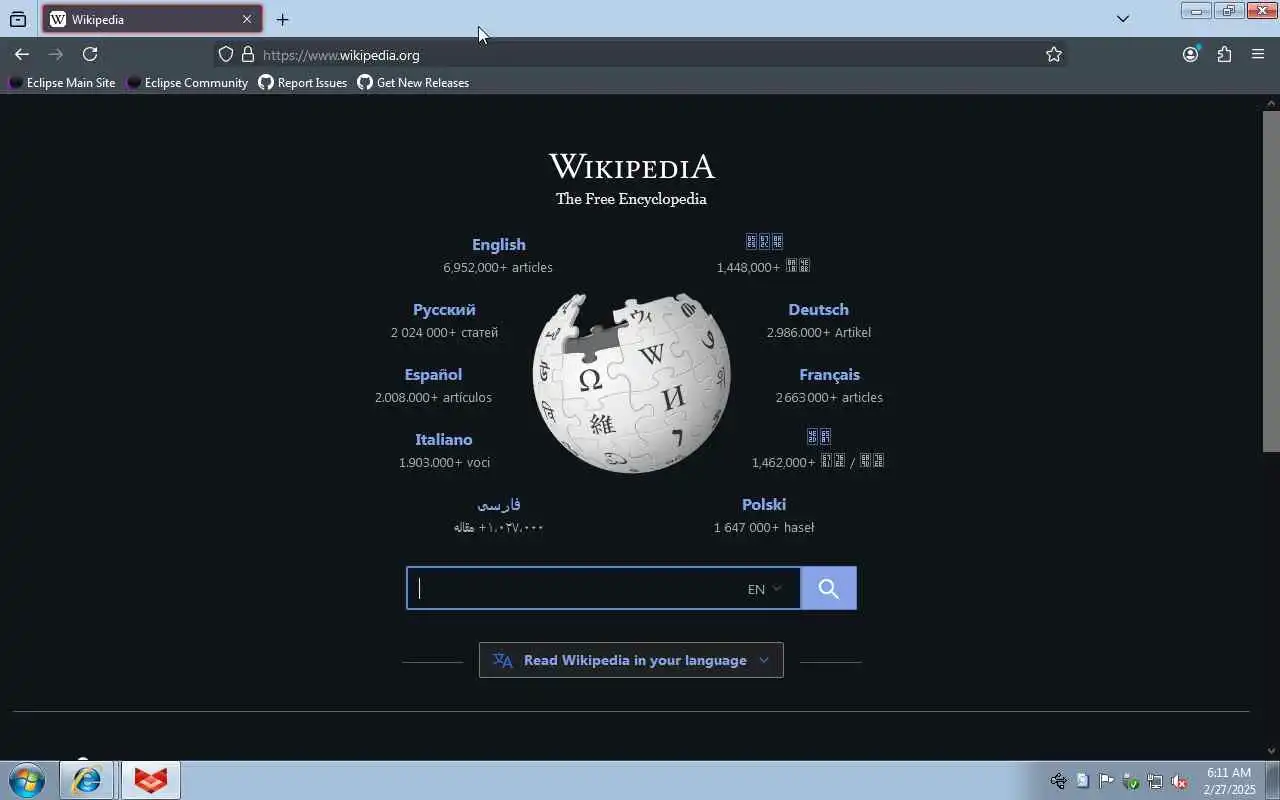Click the scrollbar up arrow
Screen dimensions: 1280x800
[1271, 103]
